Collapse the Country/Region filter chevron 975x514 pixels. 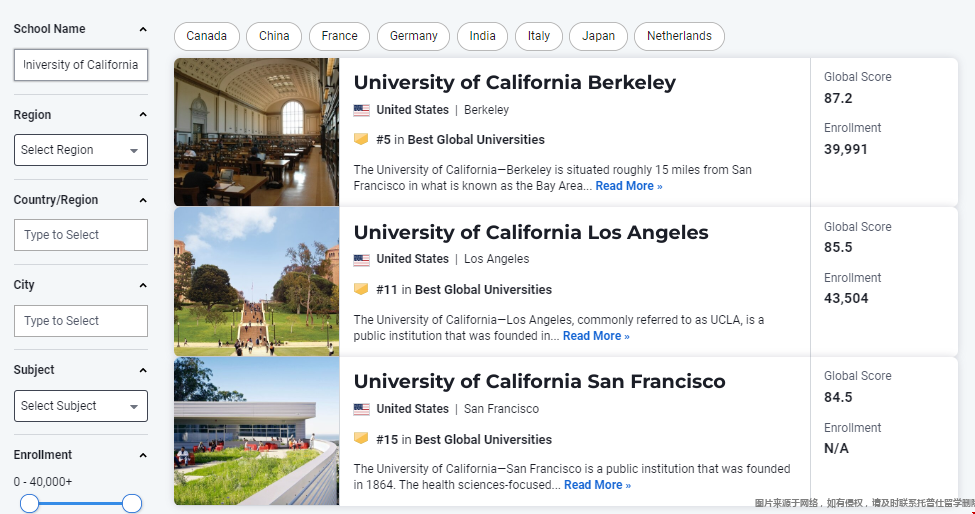(x=143, y=200)
